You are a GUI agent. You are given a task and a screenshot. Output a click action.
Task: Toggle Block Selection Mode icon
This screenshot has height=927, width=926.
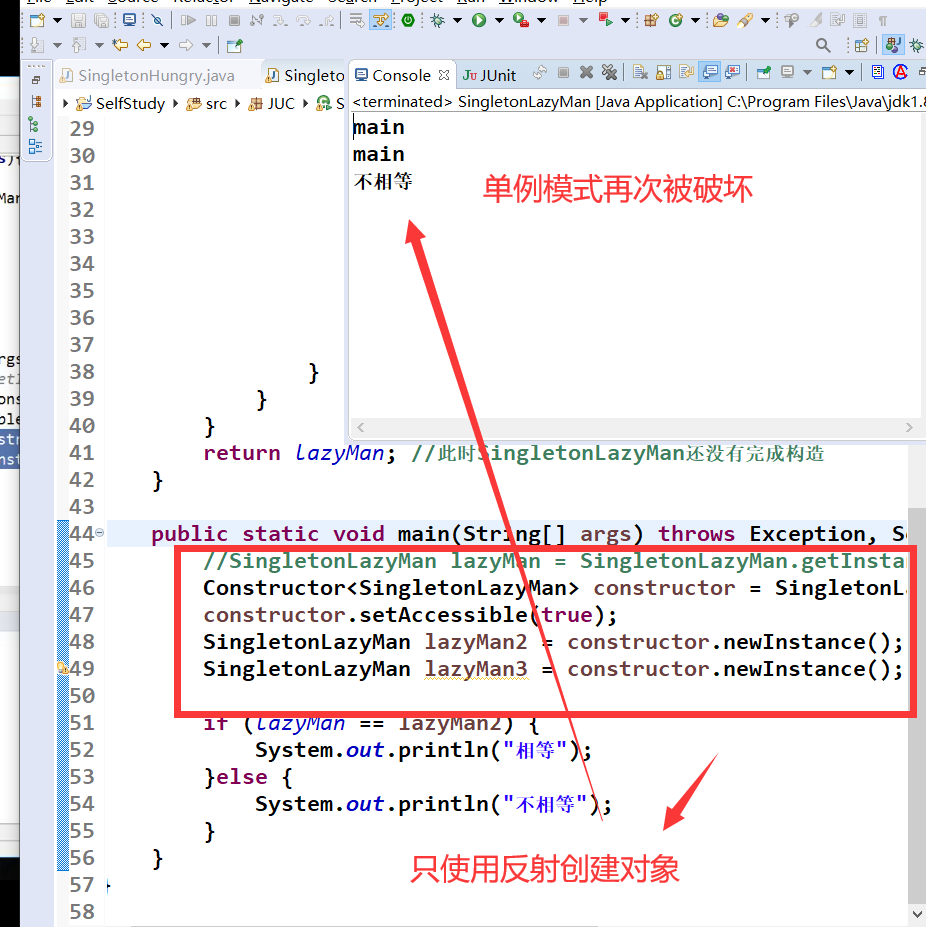click(x=860, y=21)
